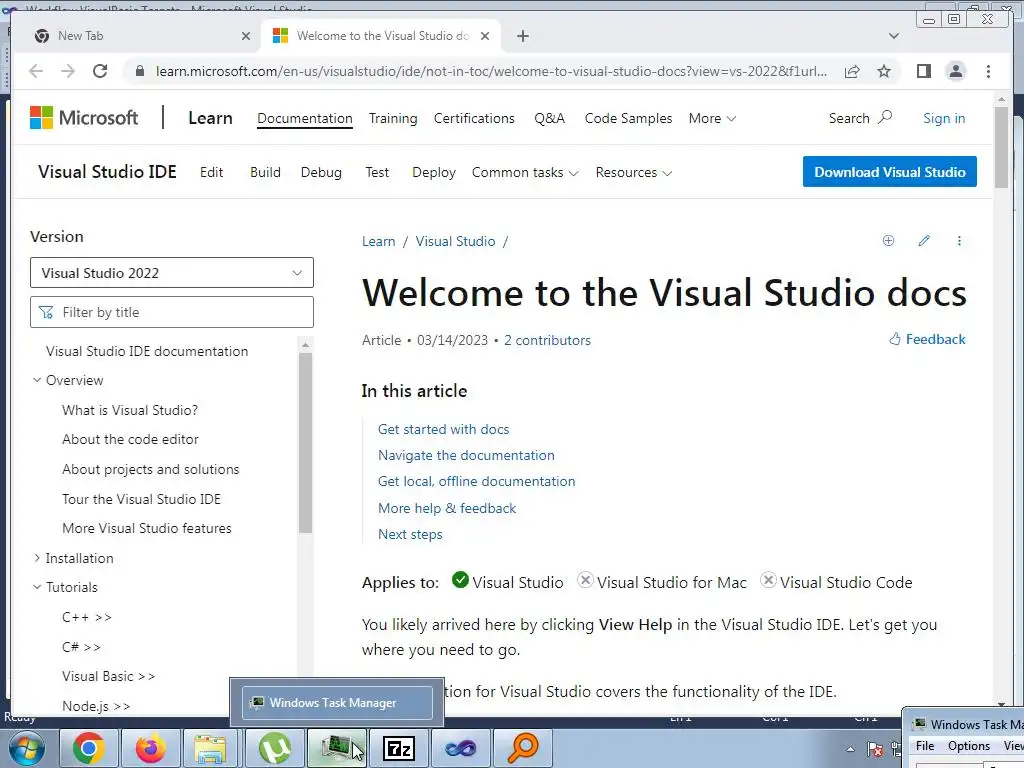Open the article more options dots

[959, 240]
